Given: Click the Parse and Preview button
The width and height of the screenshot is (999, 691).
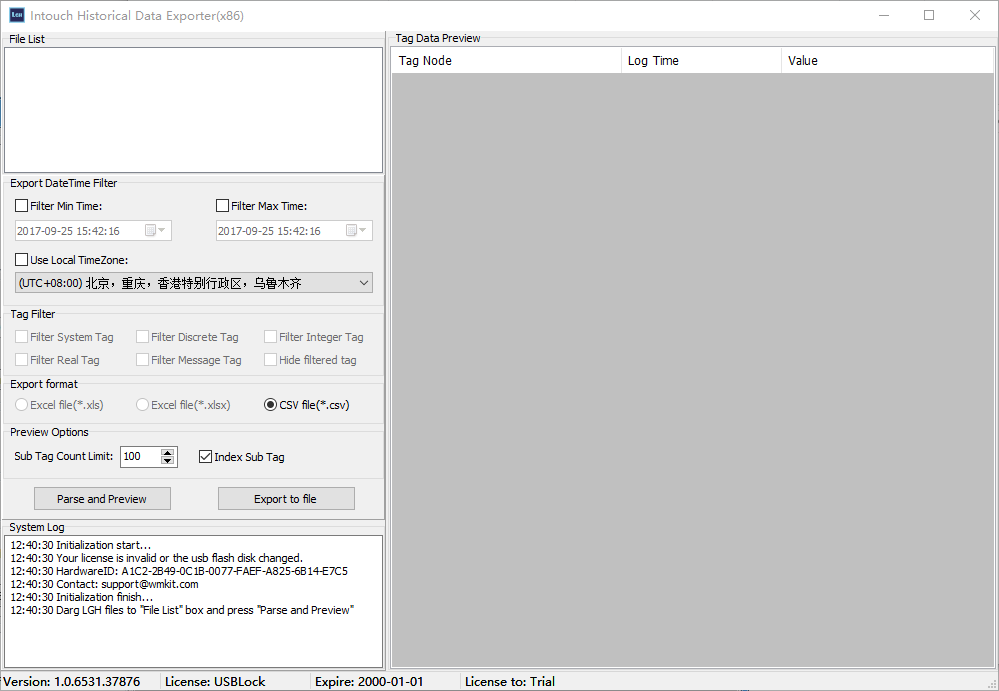Looking at the screenshot, I should tap(102, 499).
